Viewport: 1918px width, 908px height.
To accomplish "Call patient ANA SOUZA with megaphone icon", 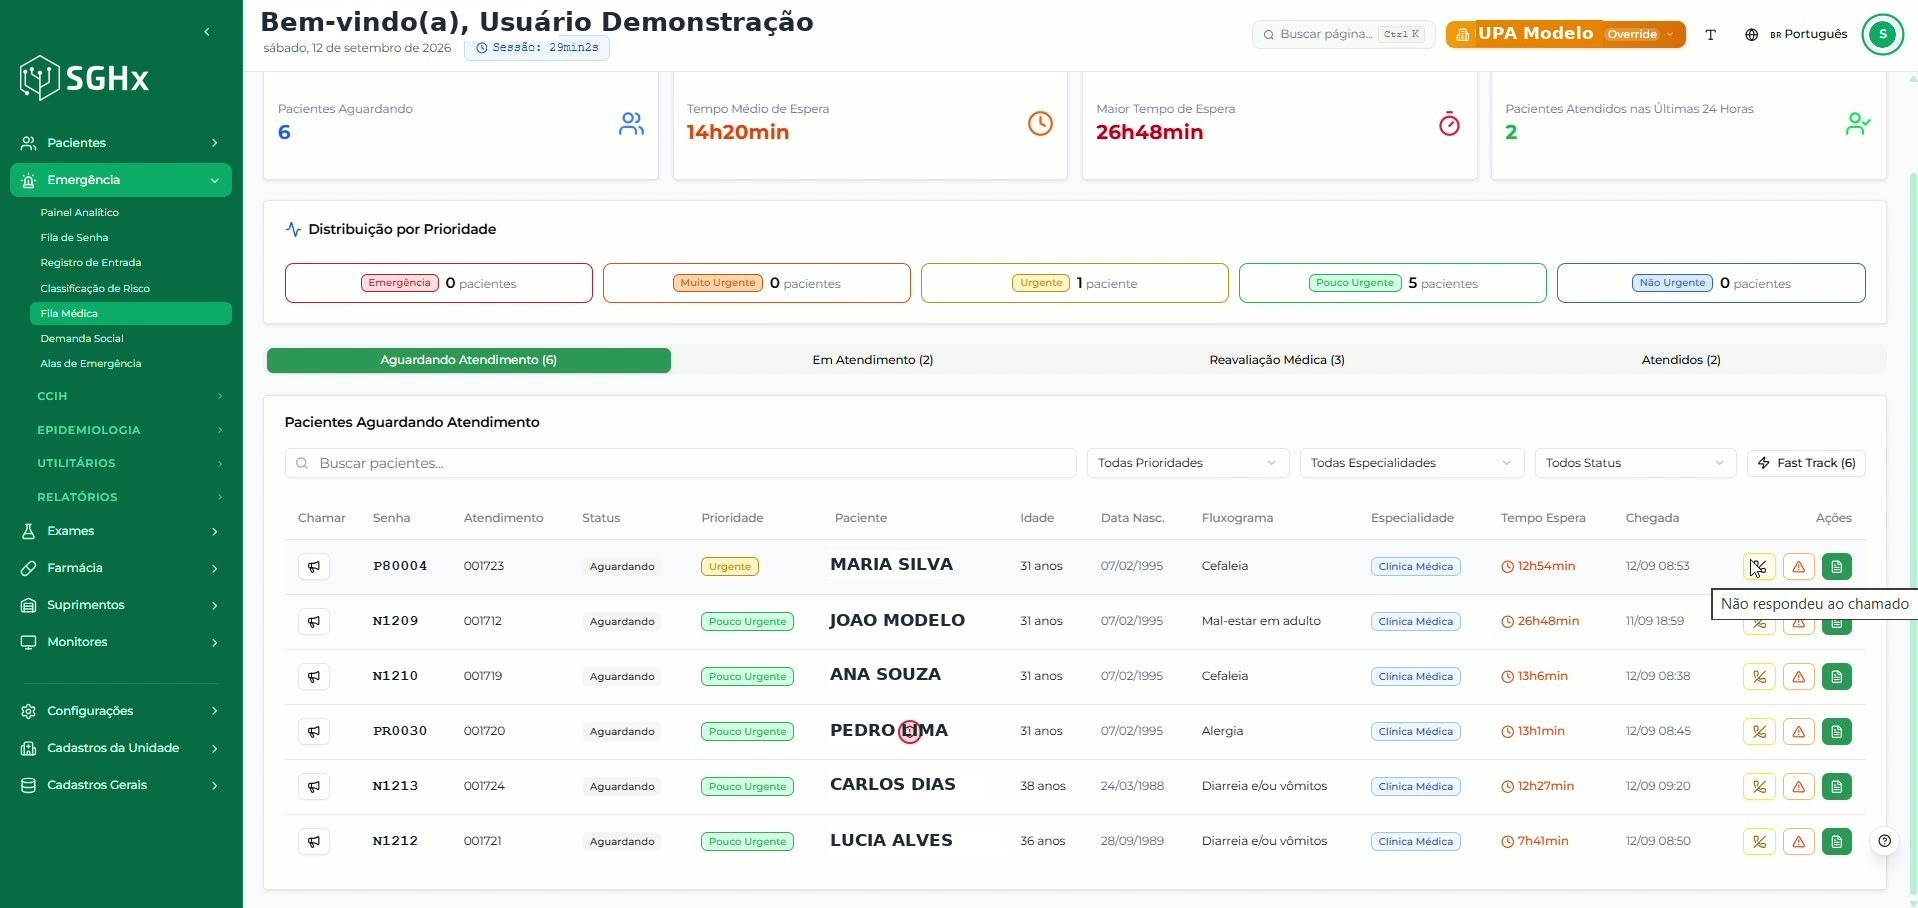I will (314, 677).
